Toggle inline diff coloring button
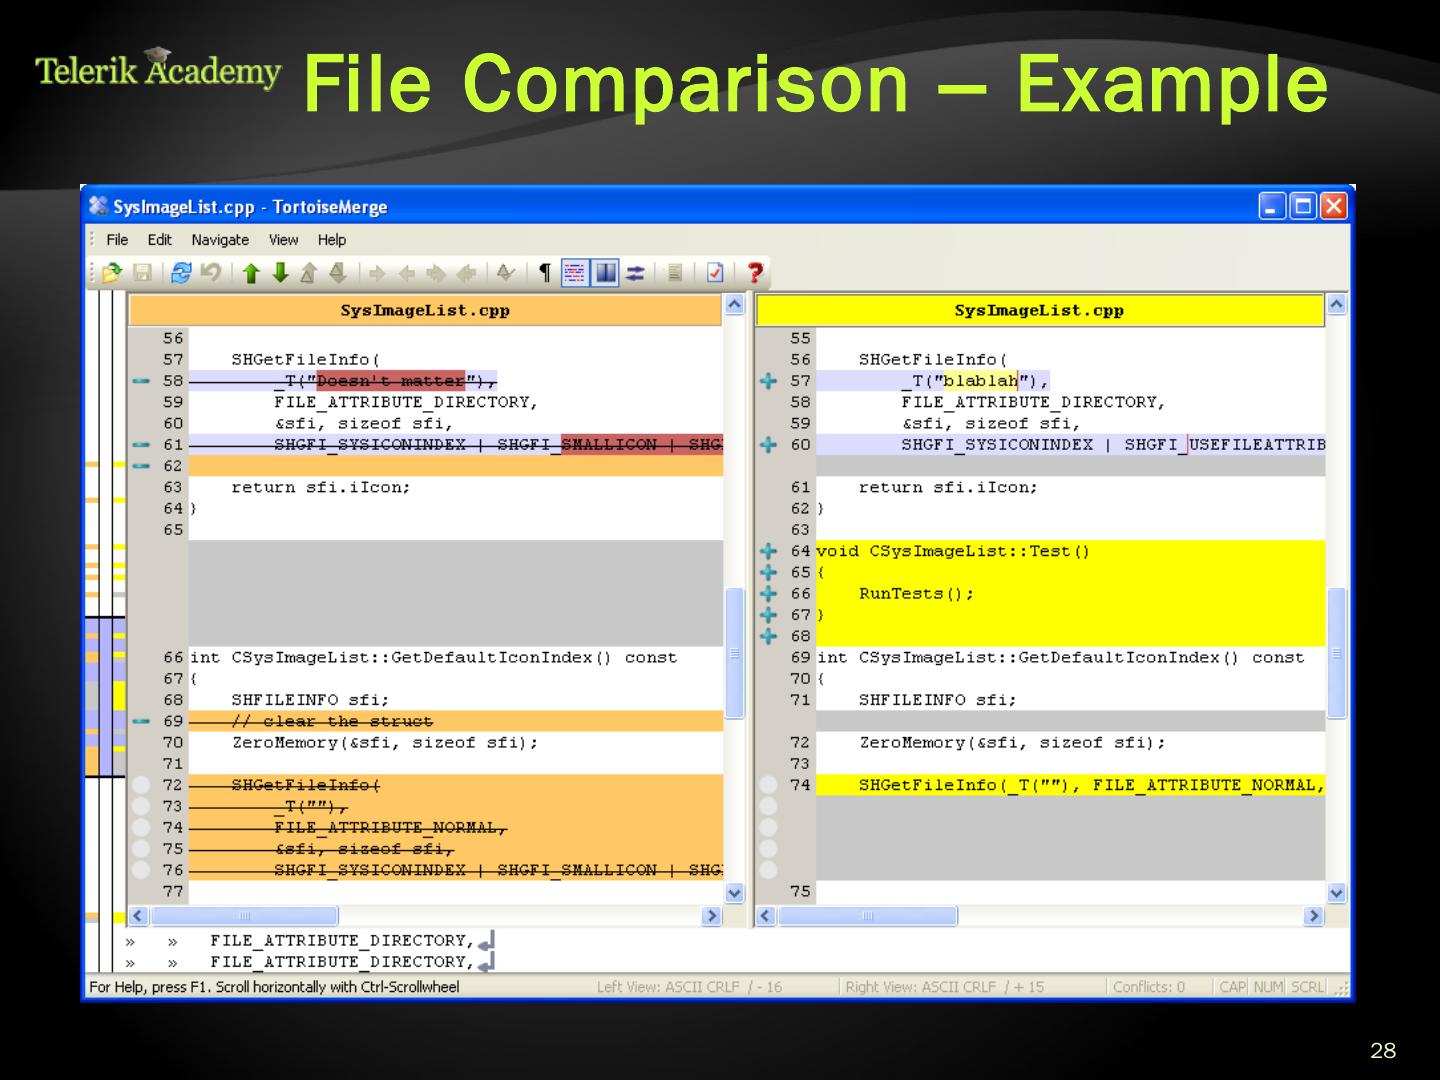The height and width of the screenshot is (1080, 1440). click(575, 273)
